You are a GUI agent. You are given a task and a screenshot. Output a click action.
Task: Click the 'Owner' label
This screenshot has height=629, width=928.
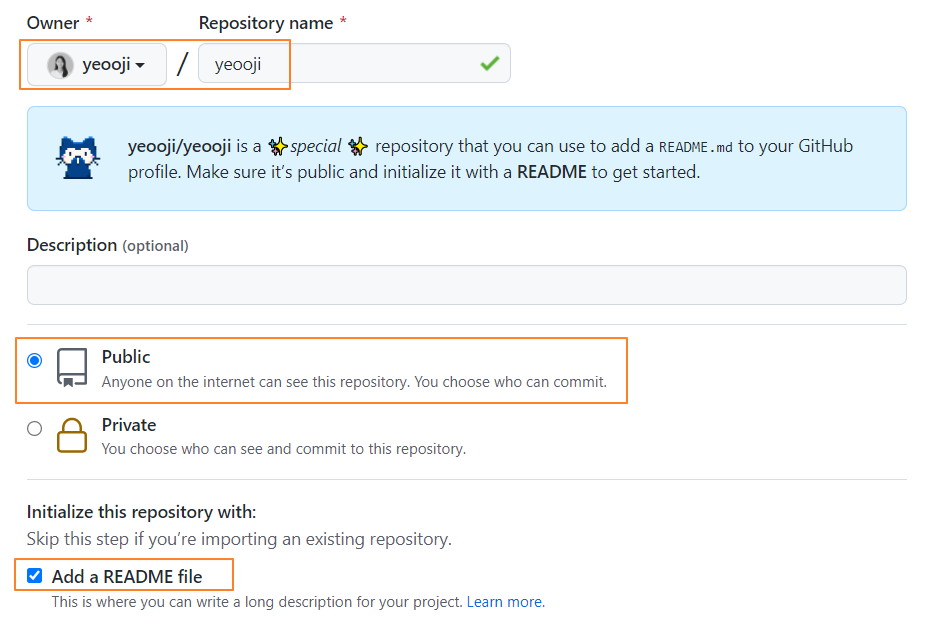[53, 23]
